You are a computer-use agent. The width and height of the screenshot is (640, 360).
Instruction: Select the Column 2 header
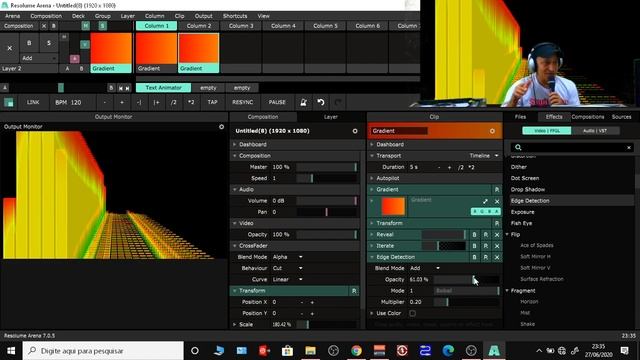199,26
